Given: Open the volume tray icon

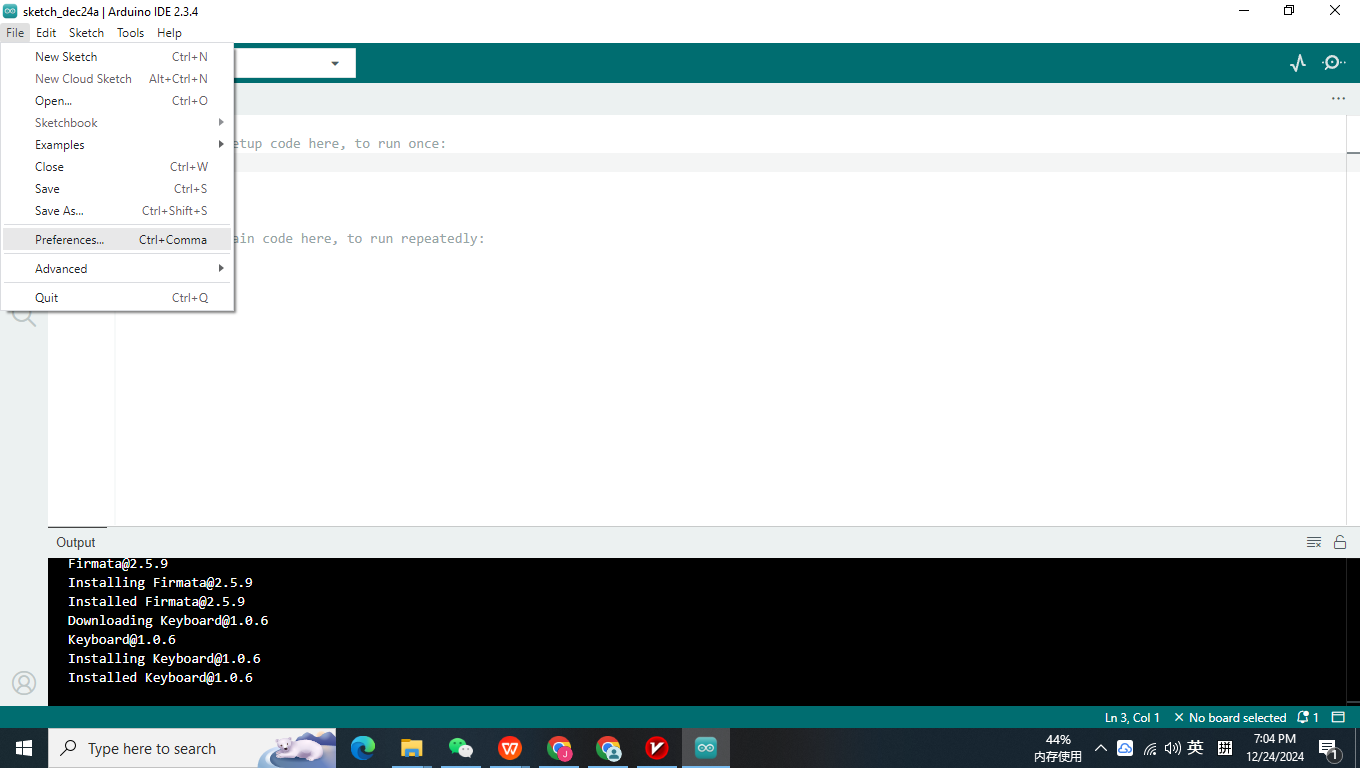Looking at the screenshot, I should [1172, 748].
